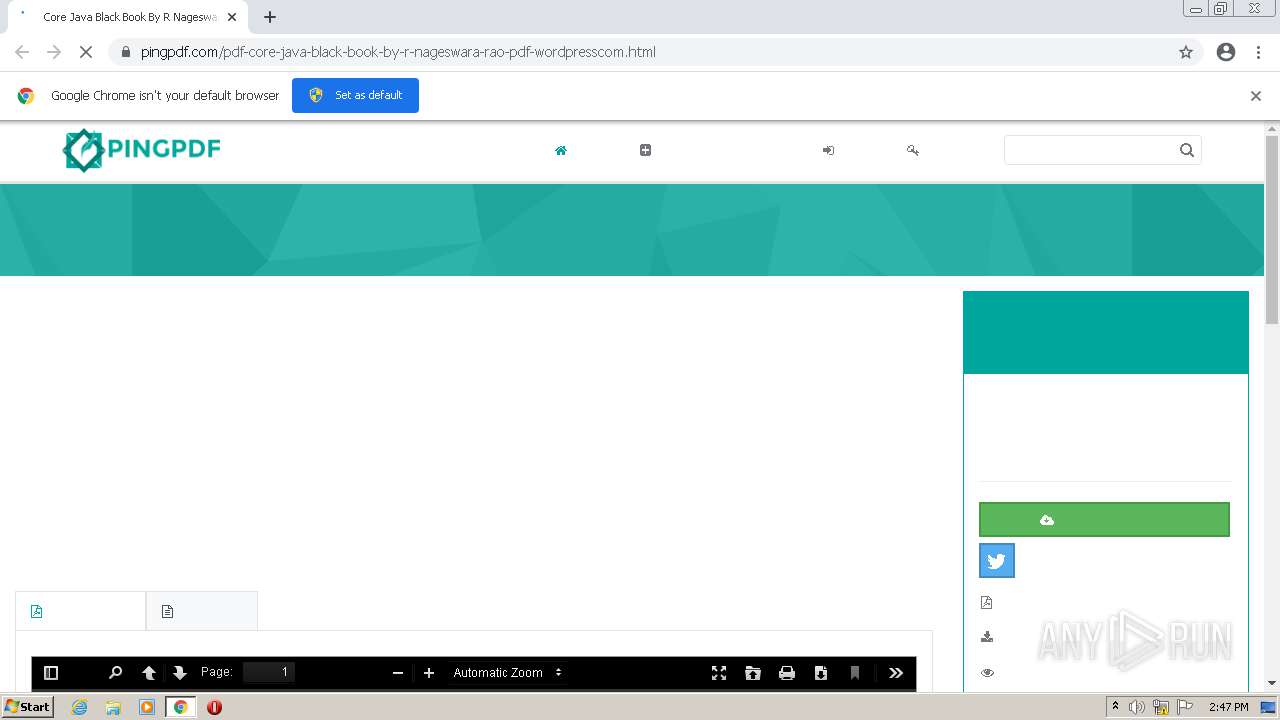This screenshot has height=720, width=1280.
Task: Open Chrome's three-dot menu
Action: (1259, 52)
